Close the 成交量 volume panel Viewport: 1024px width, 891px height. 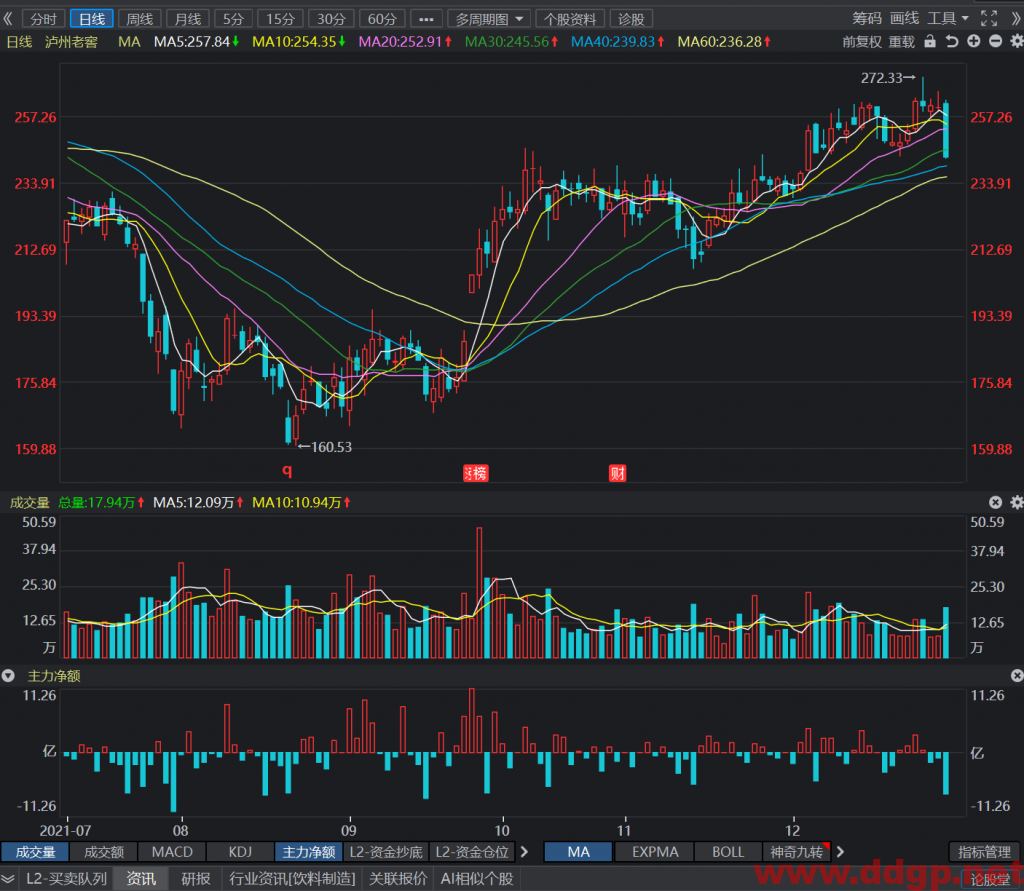pyautogui.click(x=995, y=502)
